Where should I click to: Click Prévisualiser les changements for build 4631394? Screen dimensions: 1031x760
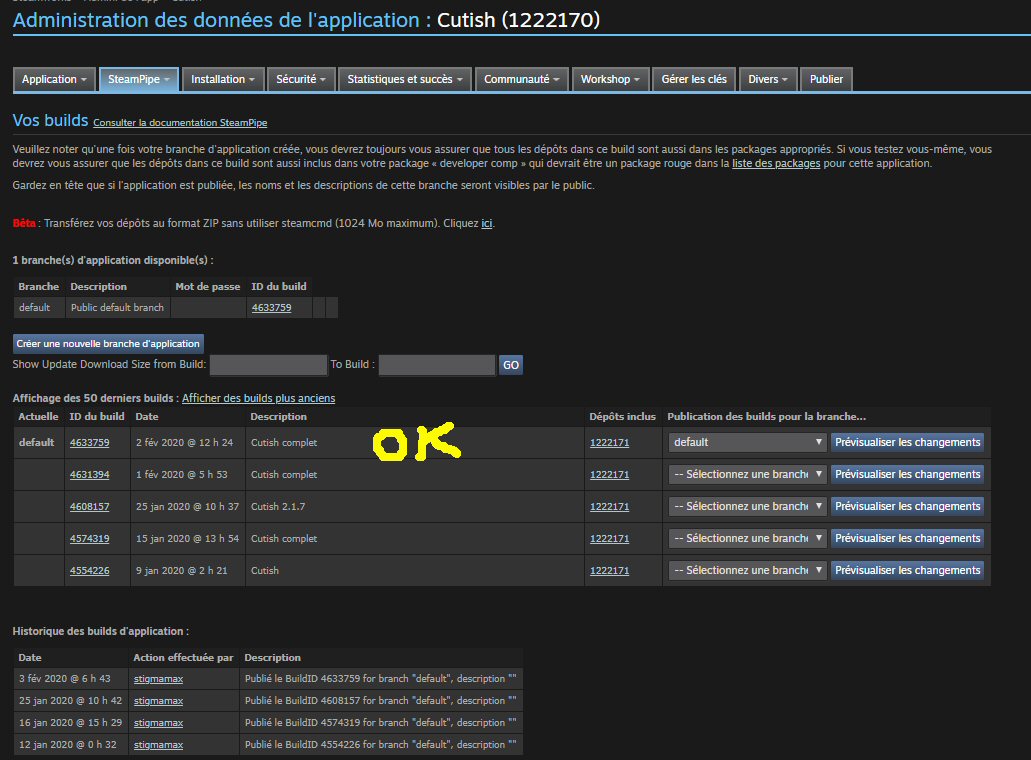coord(907,474)
